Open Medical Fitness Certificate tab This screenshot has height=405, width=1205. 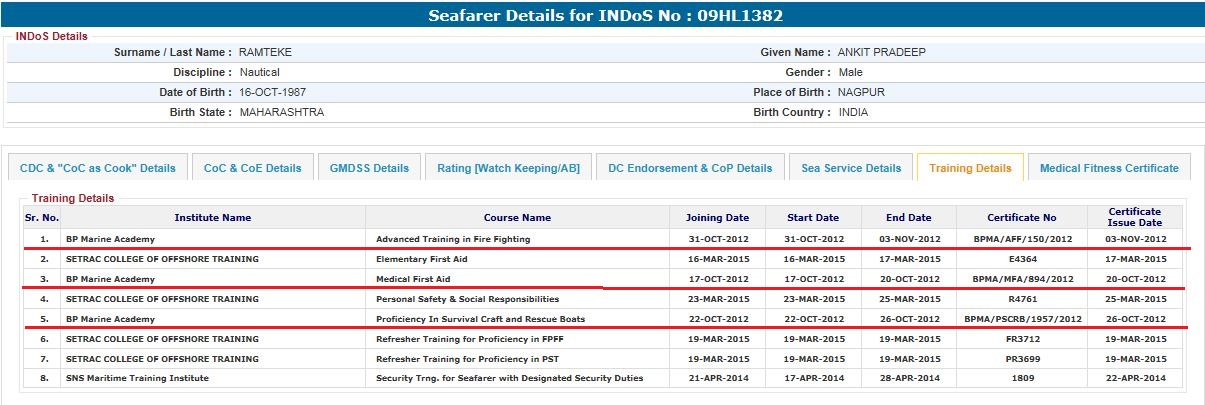(x=1109, y=168)
